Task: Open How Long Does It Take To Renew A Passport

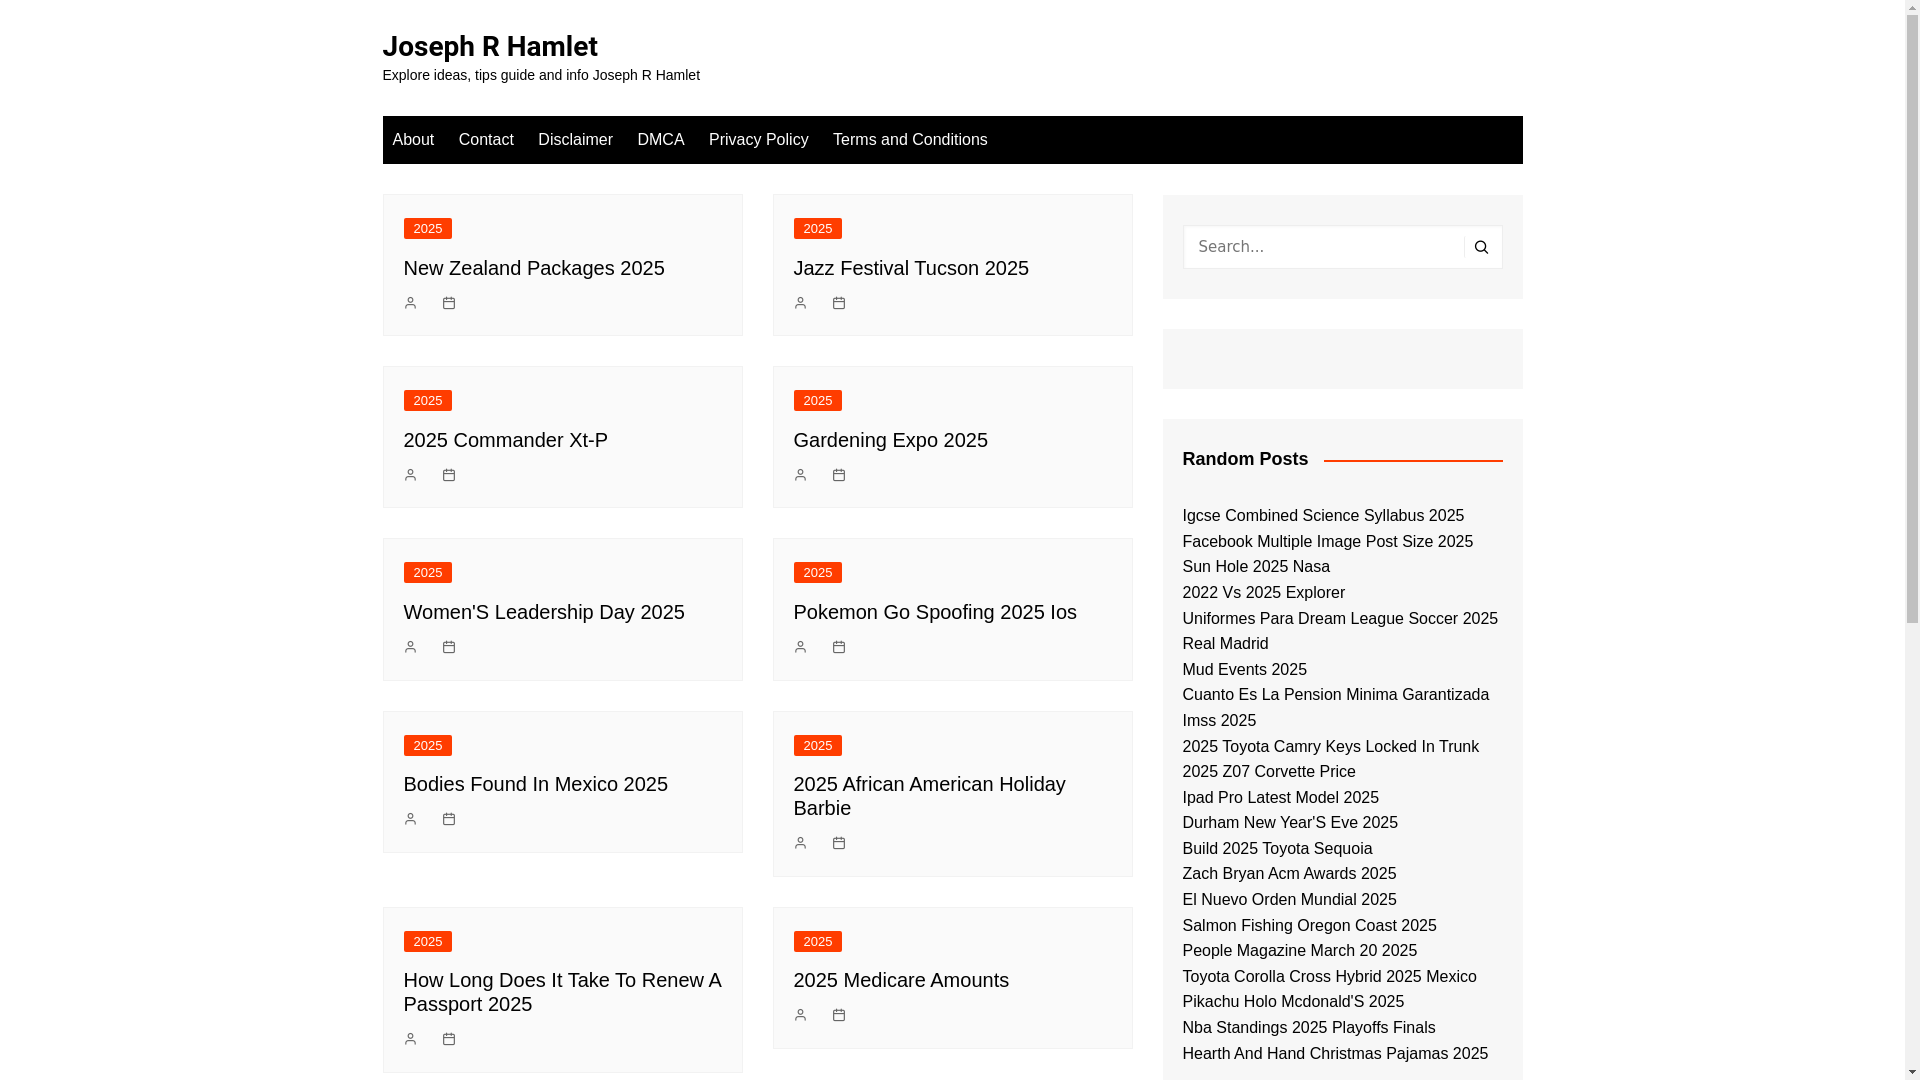Action: [x=562, y=992]
